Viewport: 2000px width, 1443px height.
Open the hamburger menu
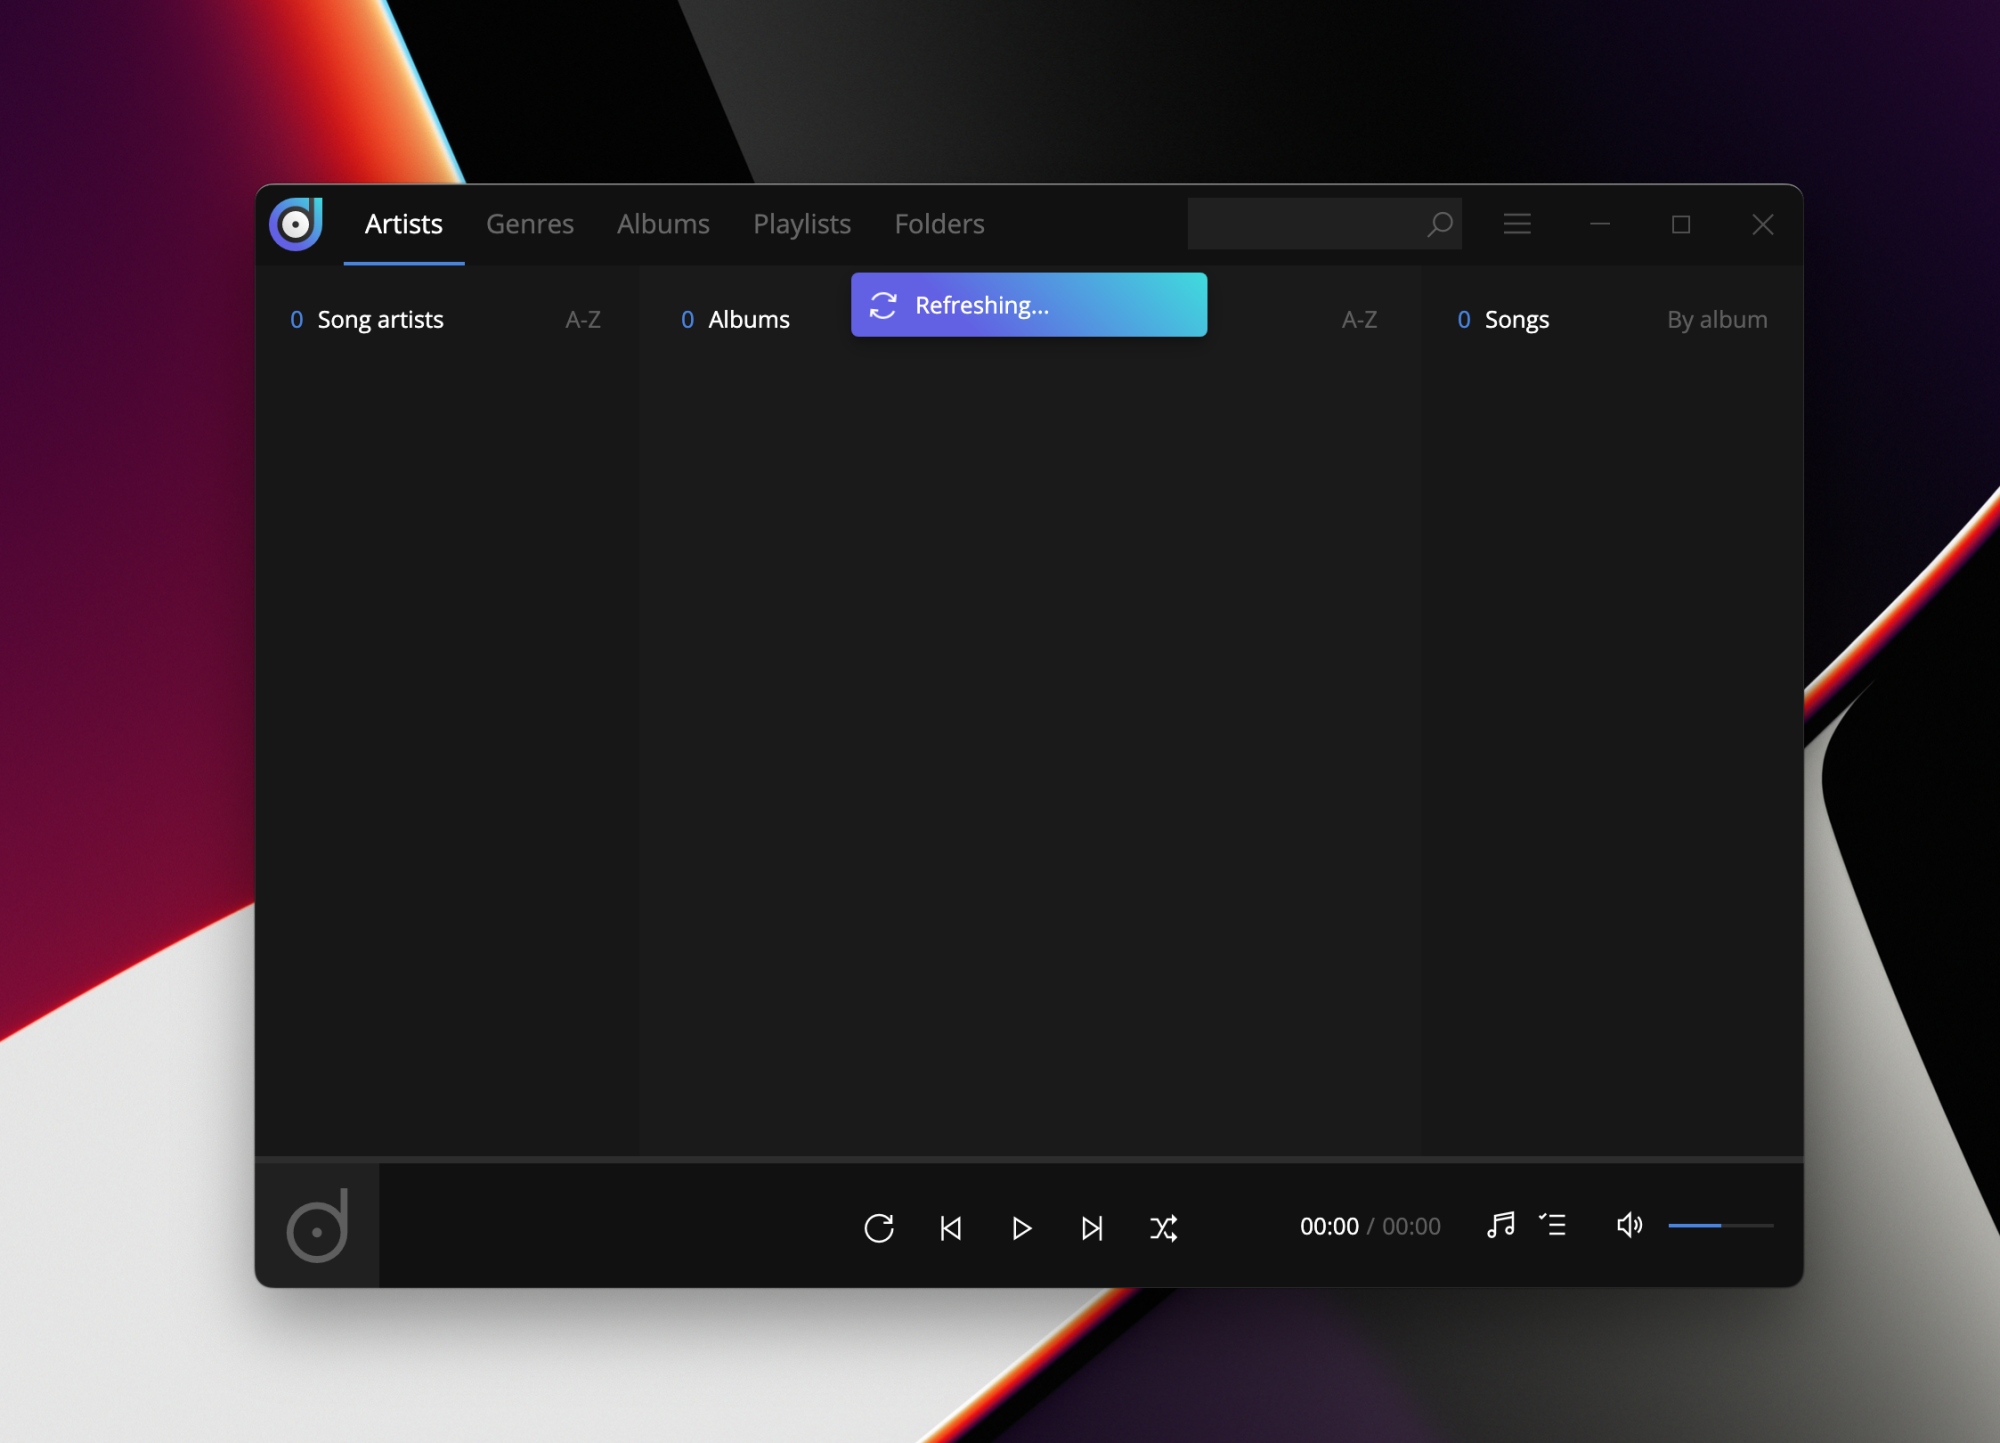point(1517,224)
